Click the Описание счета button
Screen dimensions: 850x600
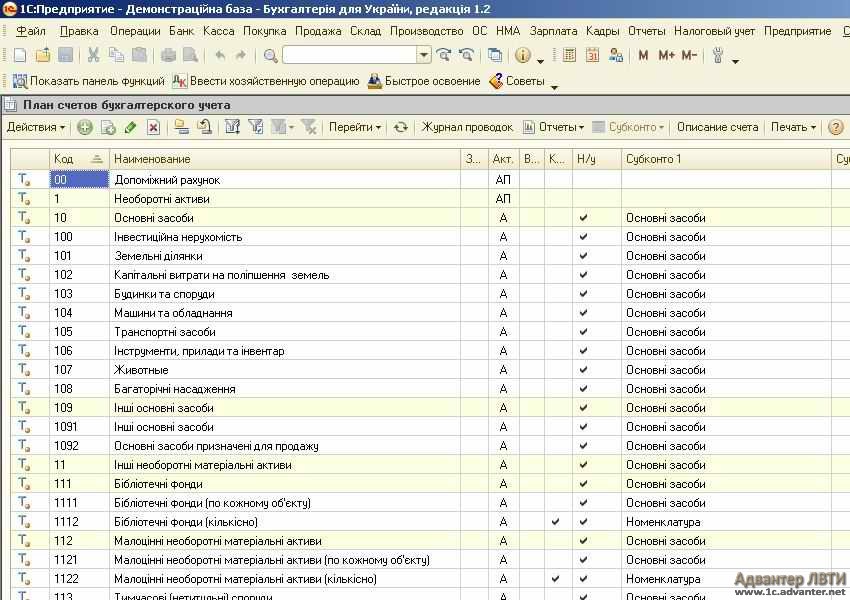(717, 127)
